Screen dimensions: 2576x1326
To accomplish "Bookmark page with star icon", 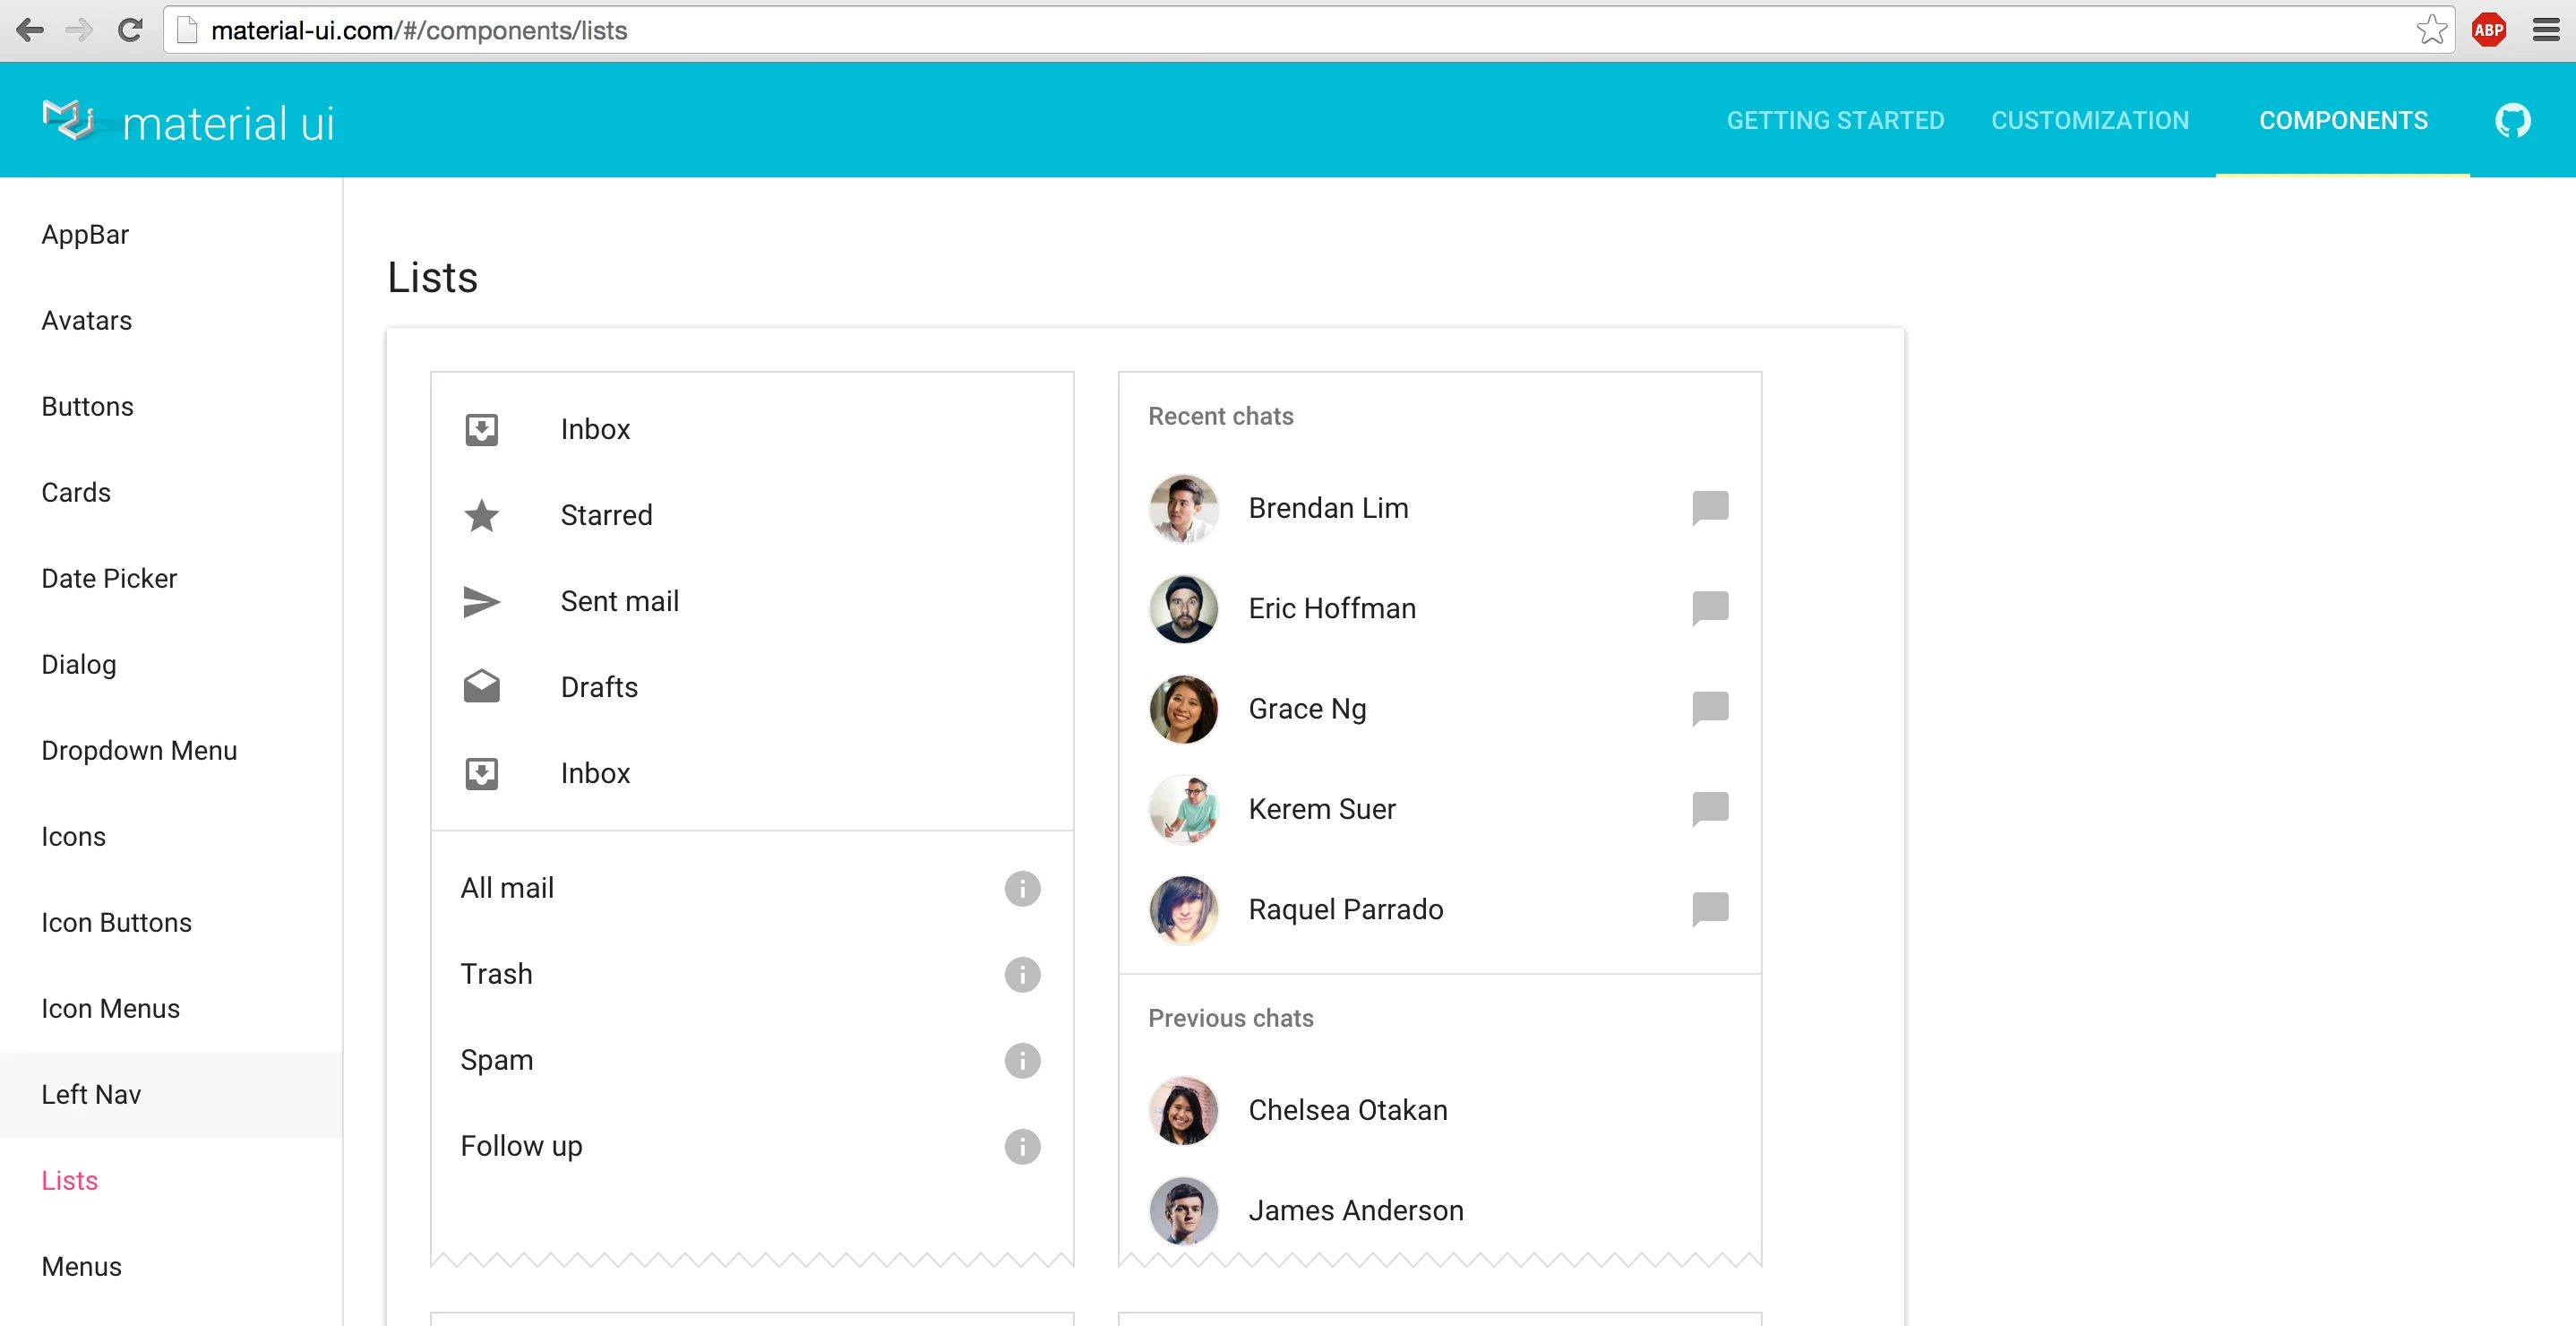I will click(2431, 30).
